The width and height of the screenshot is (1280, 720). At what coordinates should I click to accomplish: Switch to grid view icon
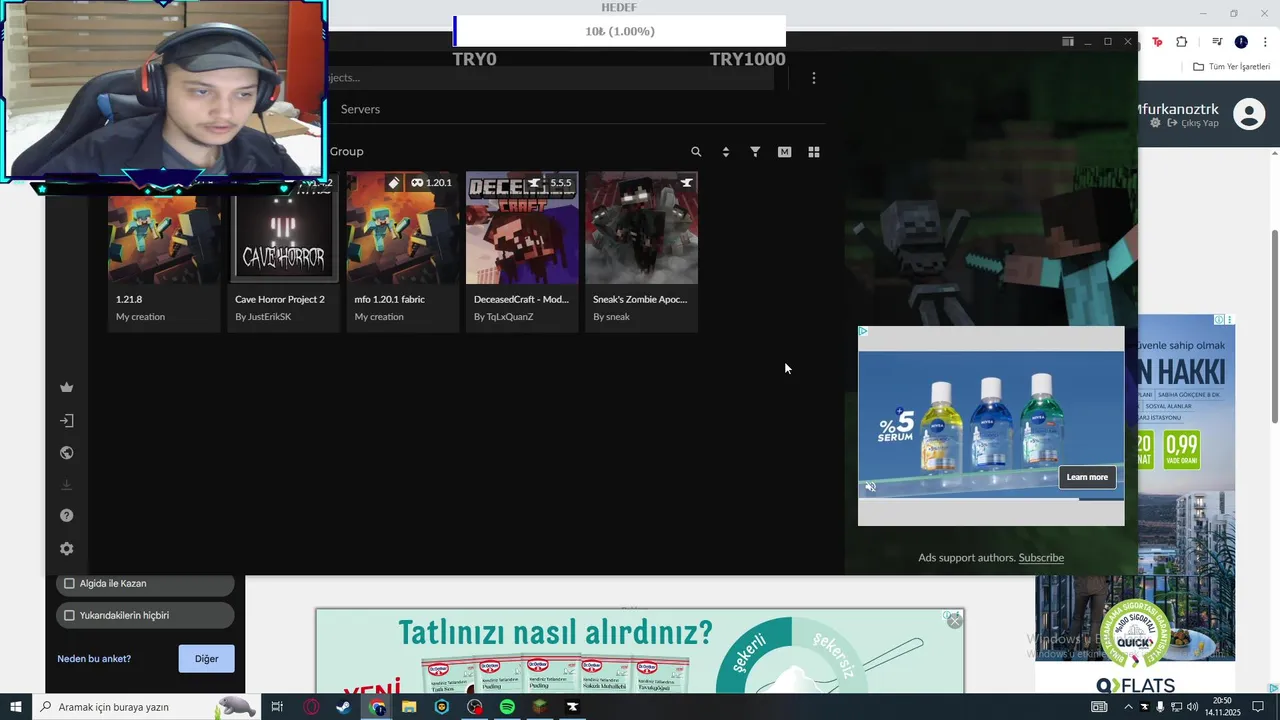tap(814, 152)
